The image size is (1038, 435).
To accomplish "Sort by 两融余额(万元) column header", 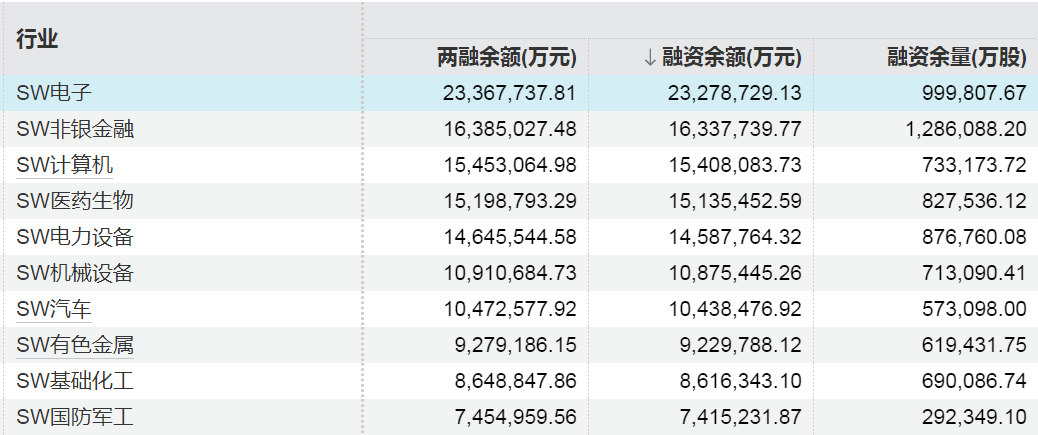I will pyautogui.click(x=507, y=58).
